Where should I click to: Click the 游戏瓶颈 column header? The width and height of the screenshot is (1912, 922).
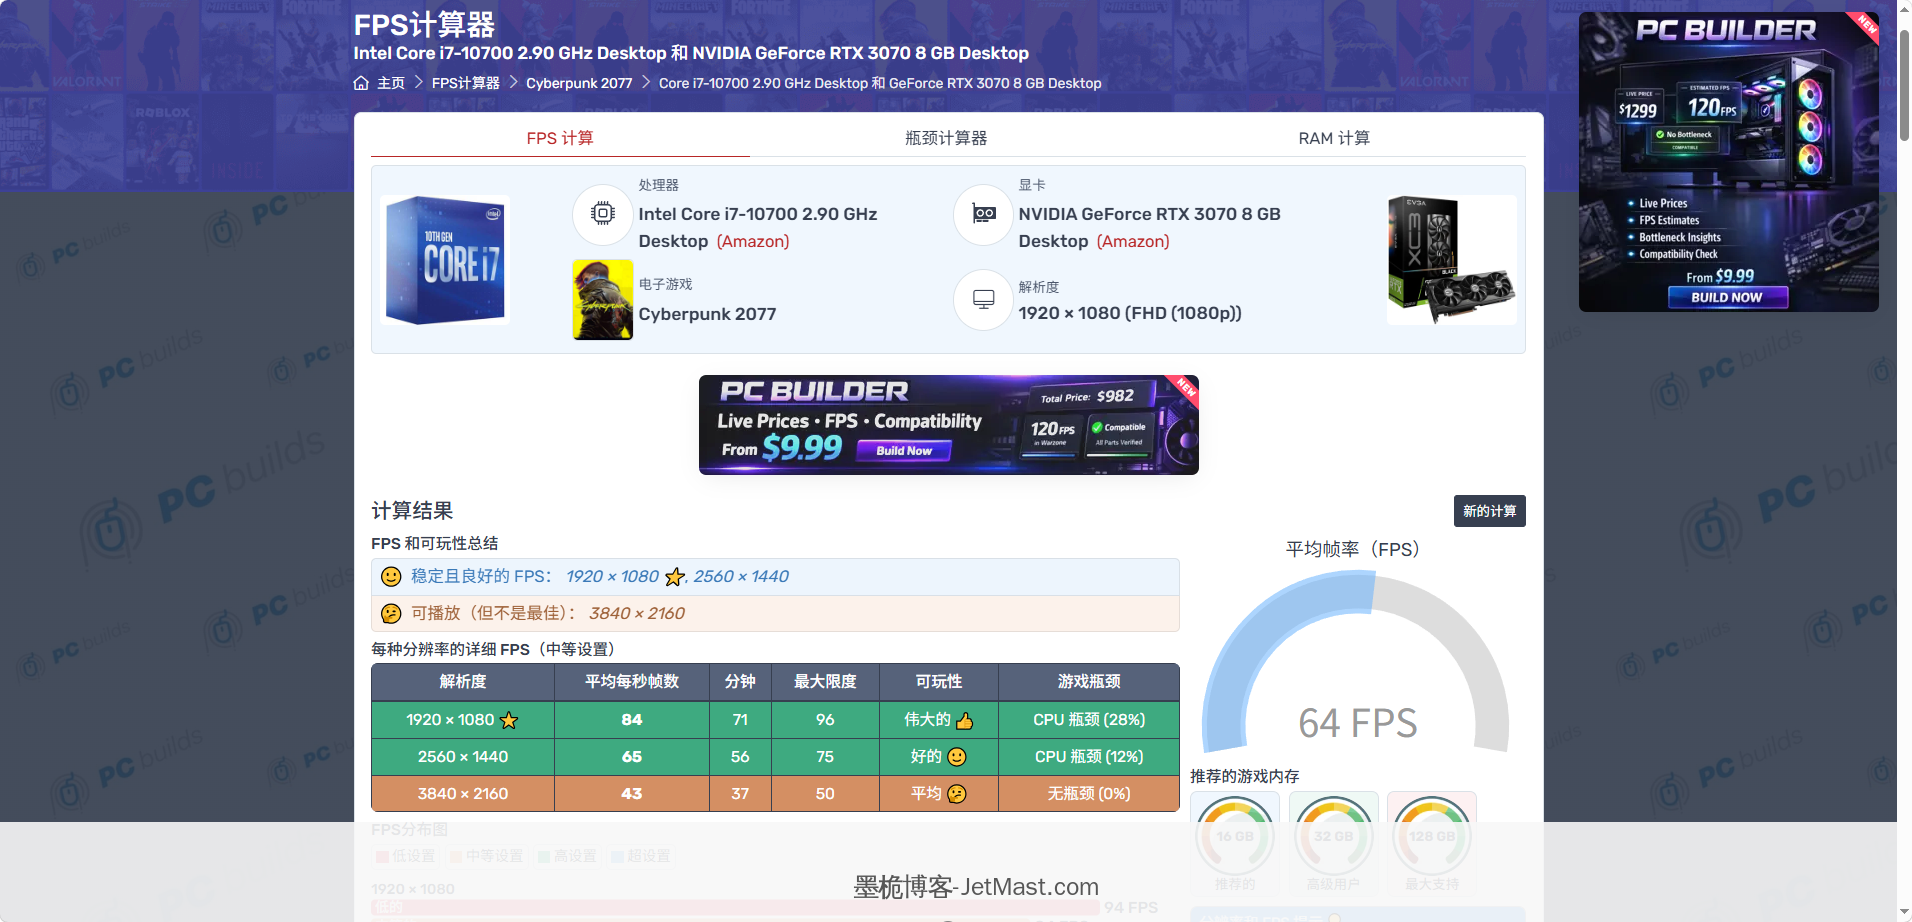coord(1089,682)
